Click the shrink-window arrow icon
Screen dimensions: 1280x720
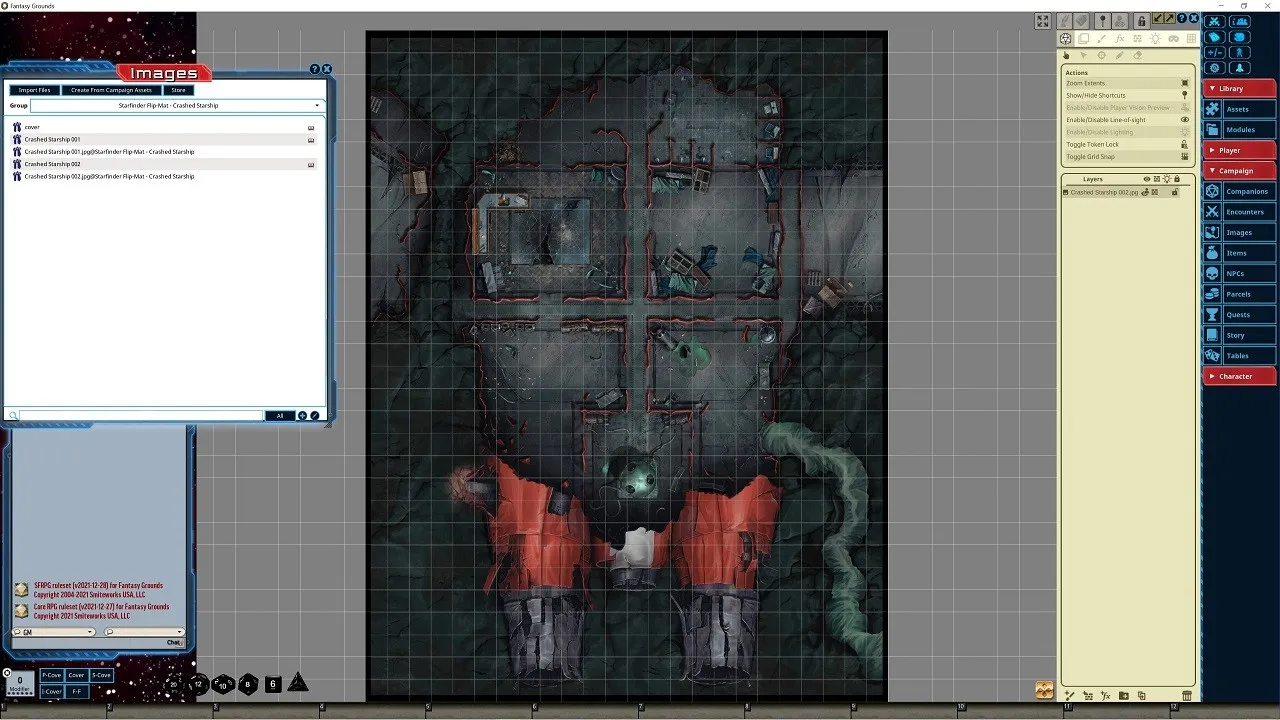1158,18
